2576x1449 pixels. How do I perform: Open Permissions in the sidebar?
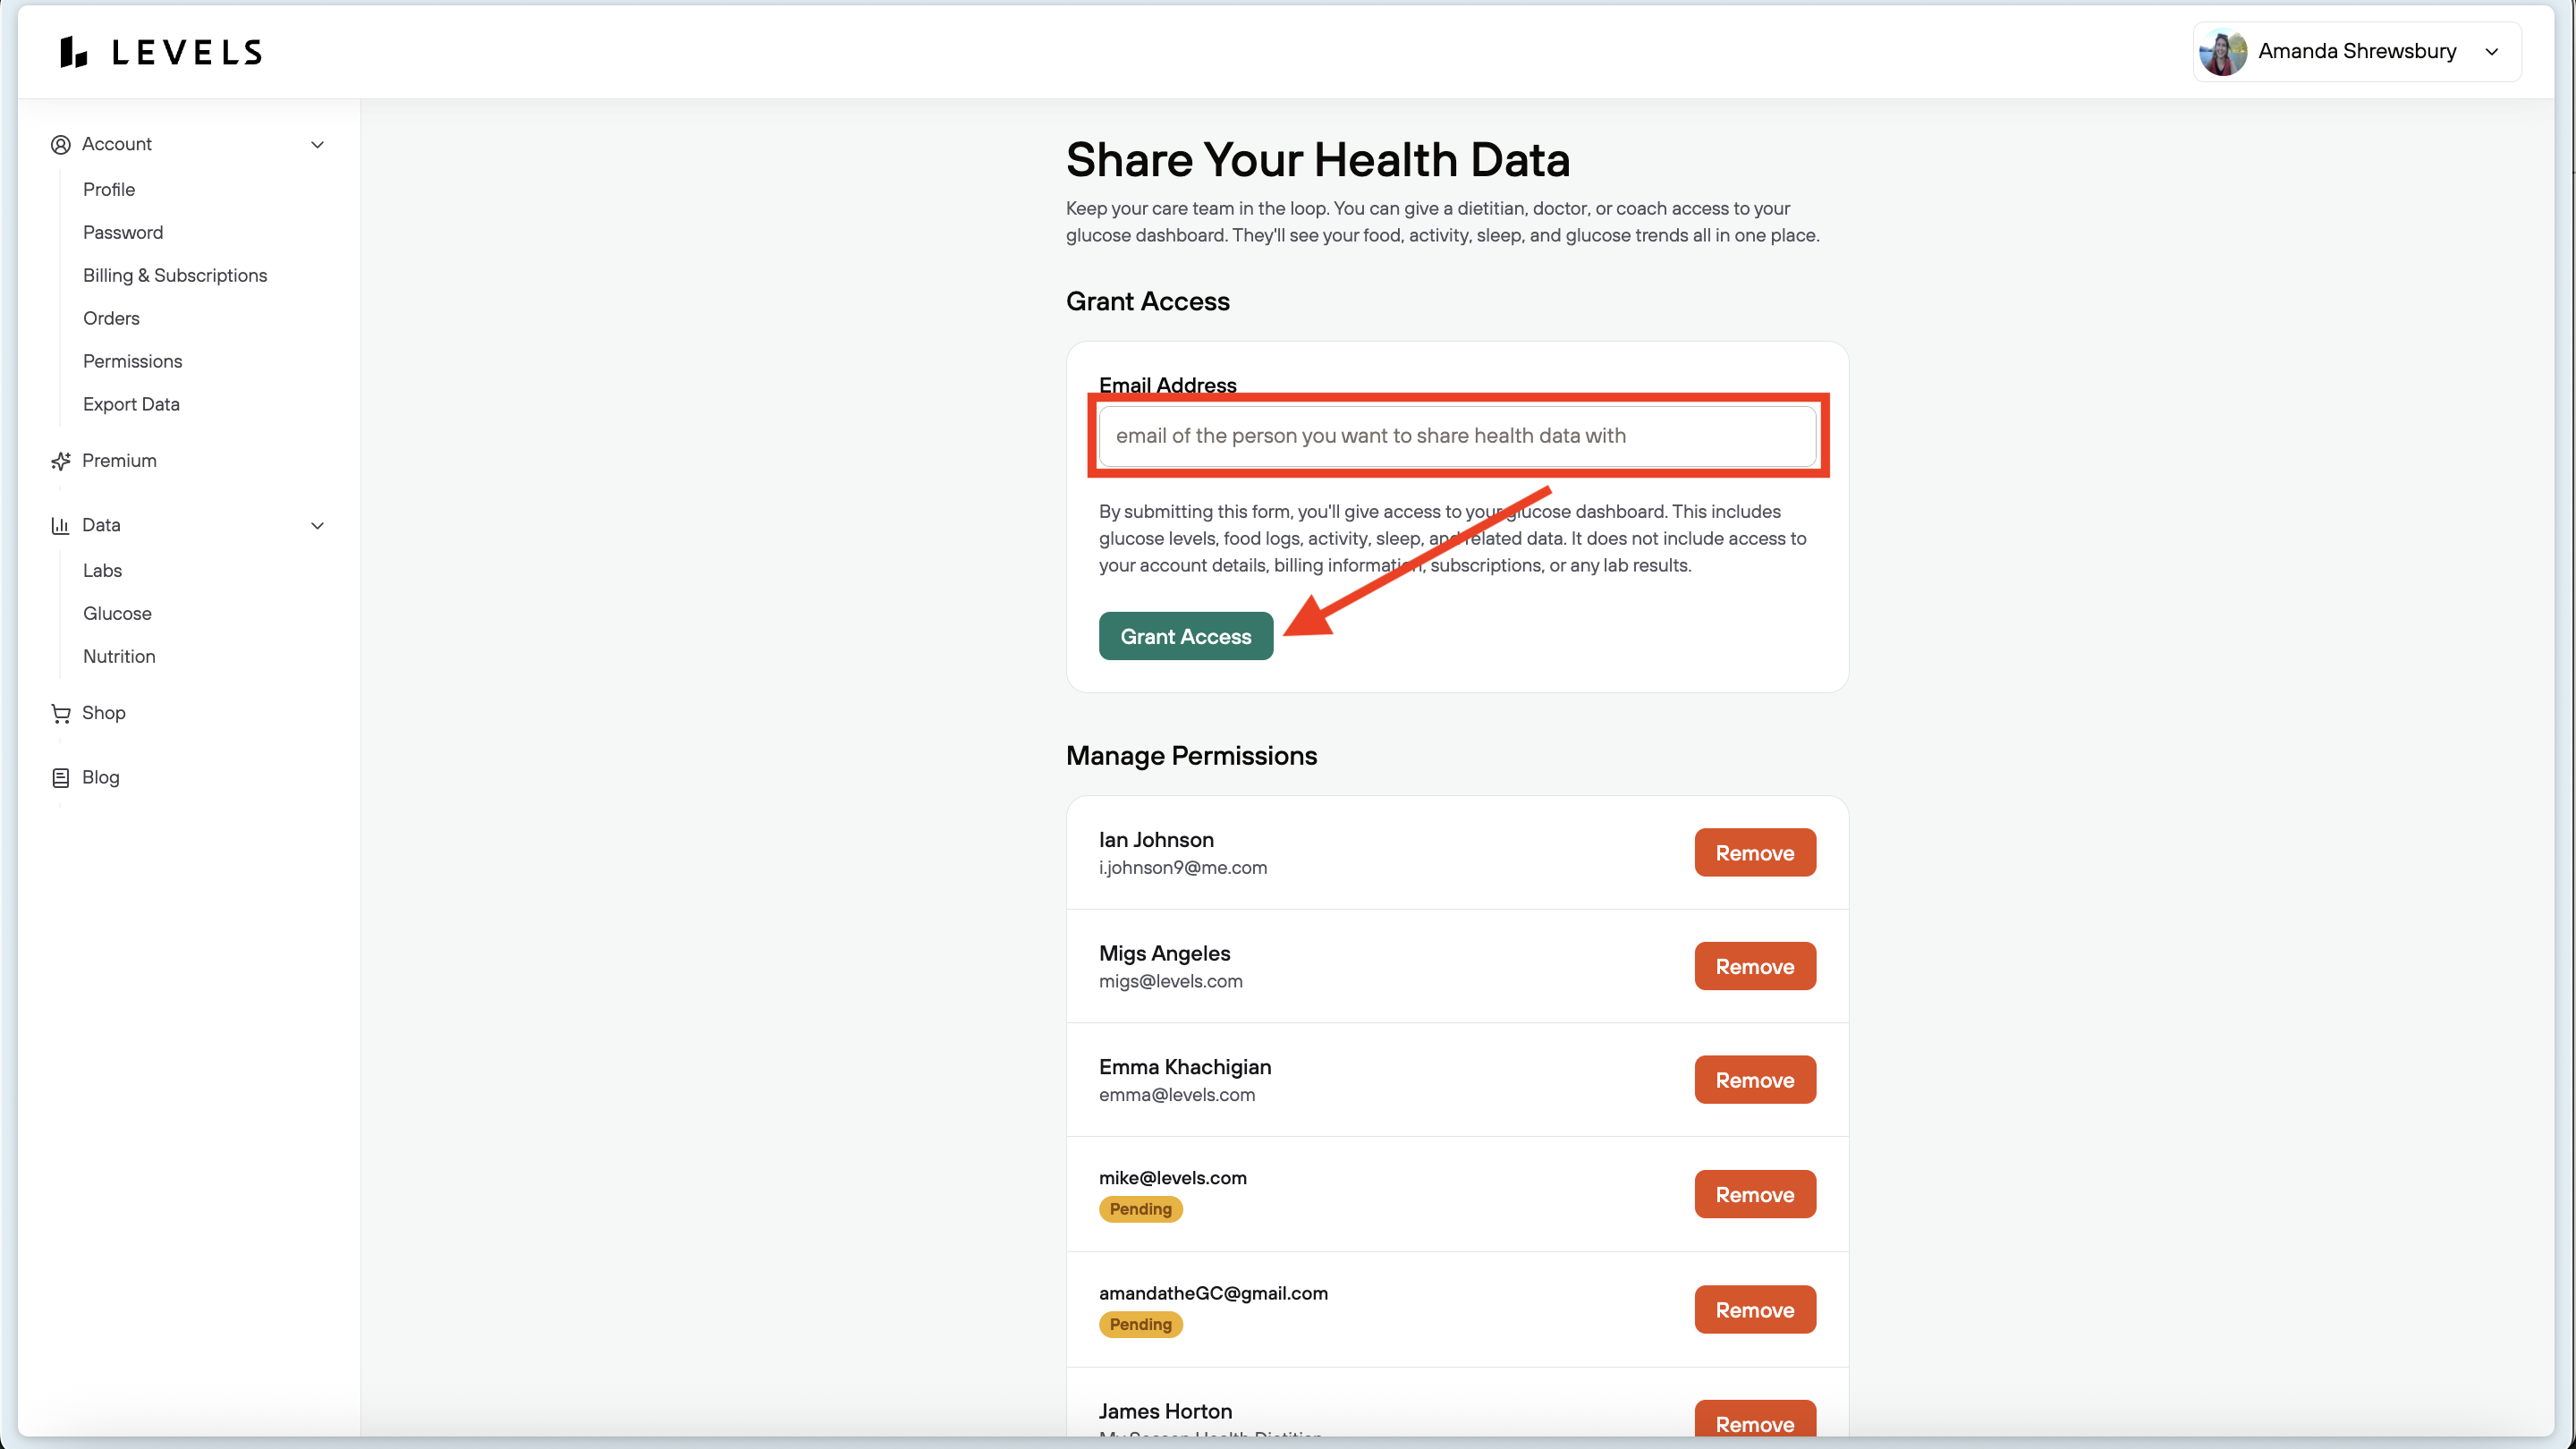[133, 361]
